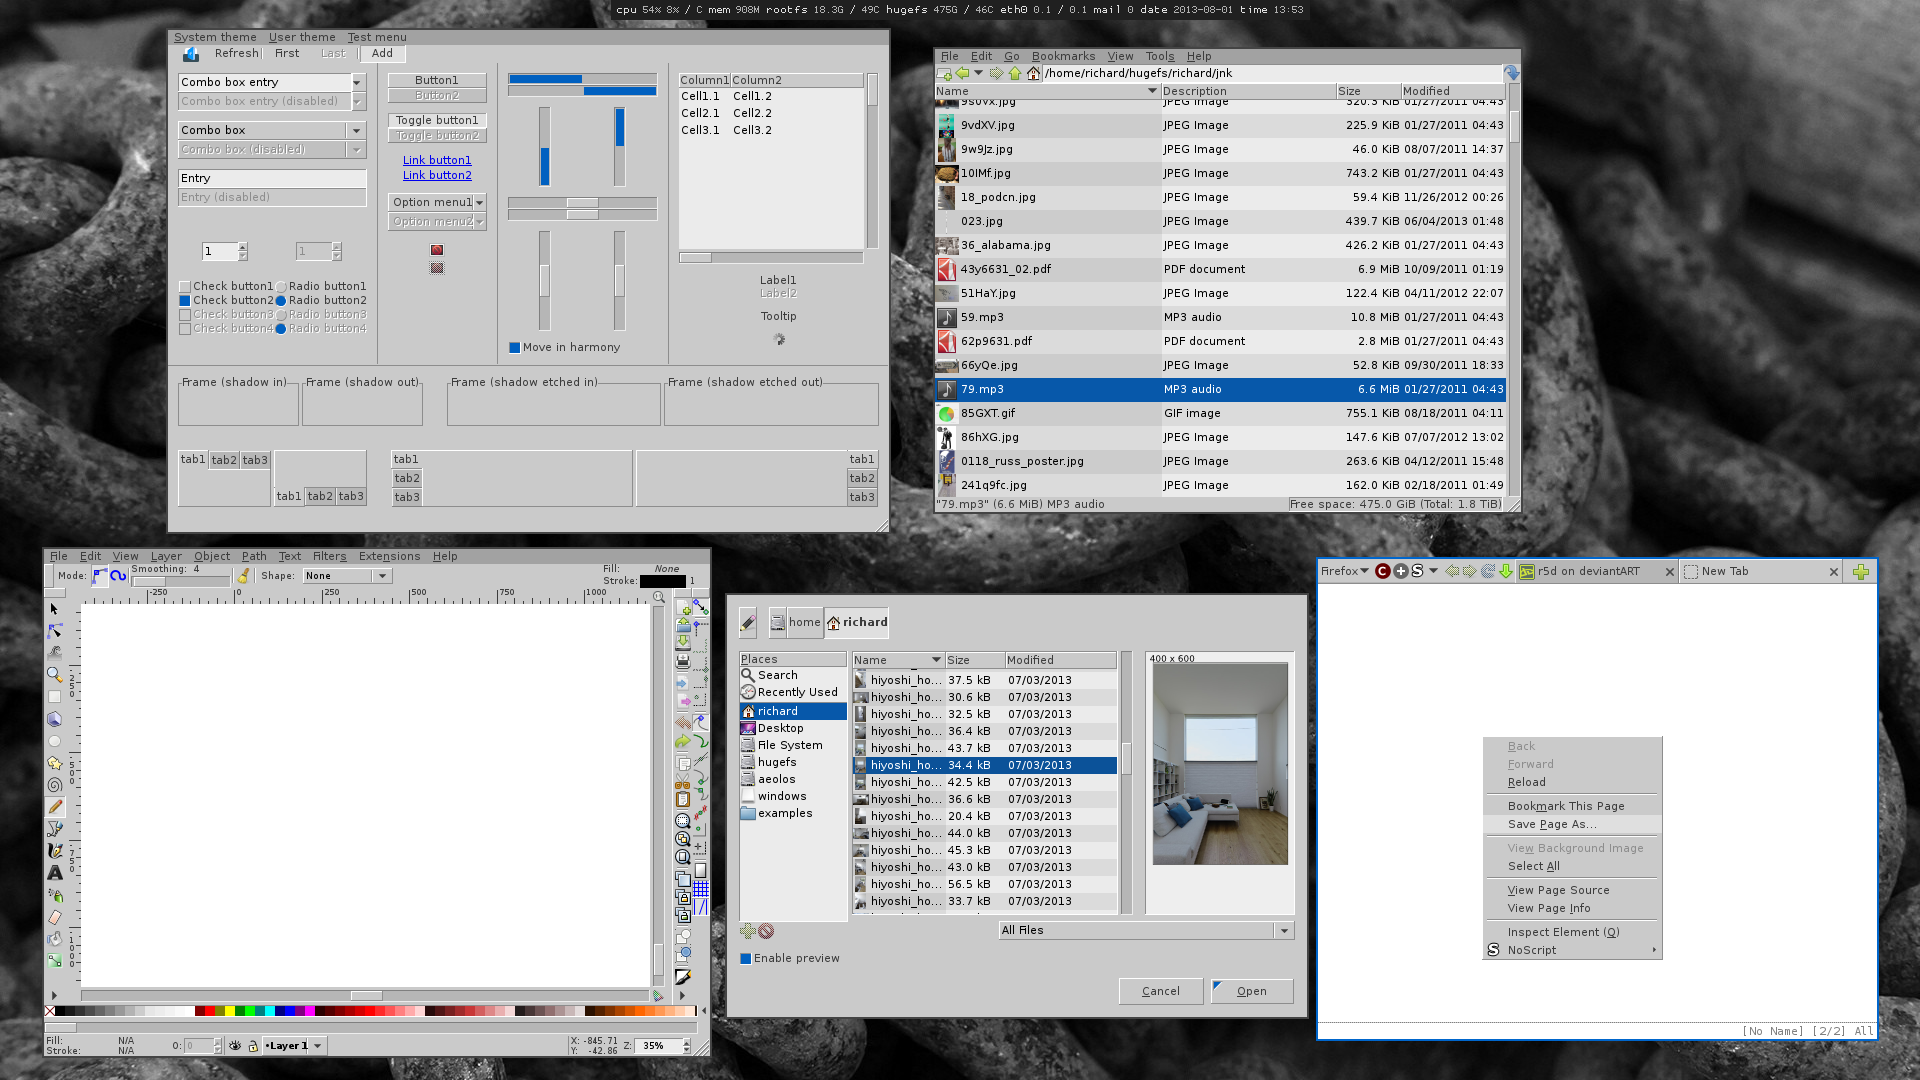Toggle layer visibility eye in Inkscape status bar
This screenshot has width=1920, height=1080.
click(235, 1046)
